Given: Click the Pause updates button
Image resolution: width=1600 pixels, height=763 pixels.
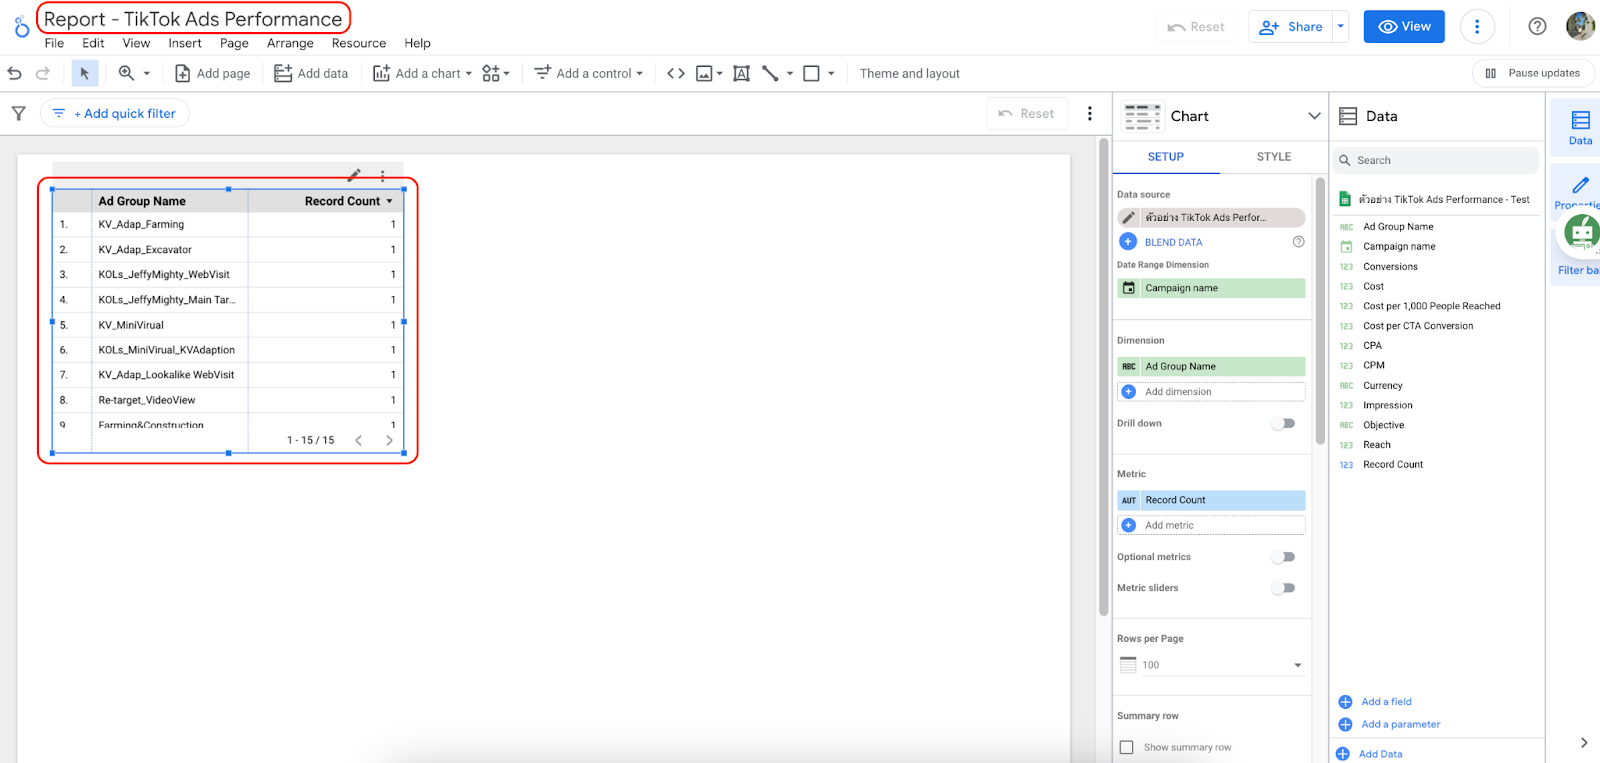Looking at the screenshot, I should click(1533, 73).
